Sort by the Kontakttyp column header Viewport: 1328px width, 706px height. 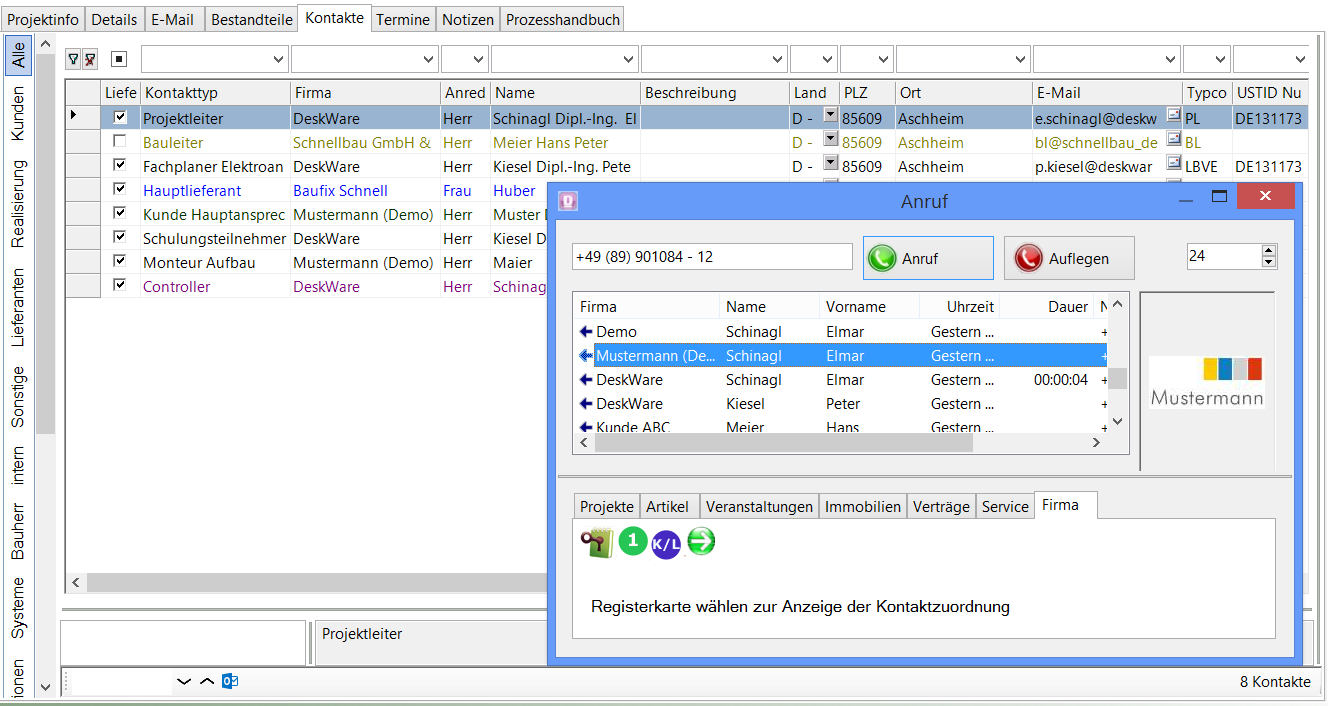click(215, 93)
